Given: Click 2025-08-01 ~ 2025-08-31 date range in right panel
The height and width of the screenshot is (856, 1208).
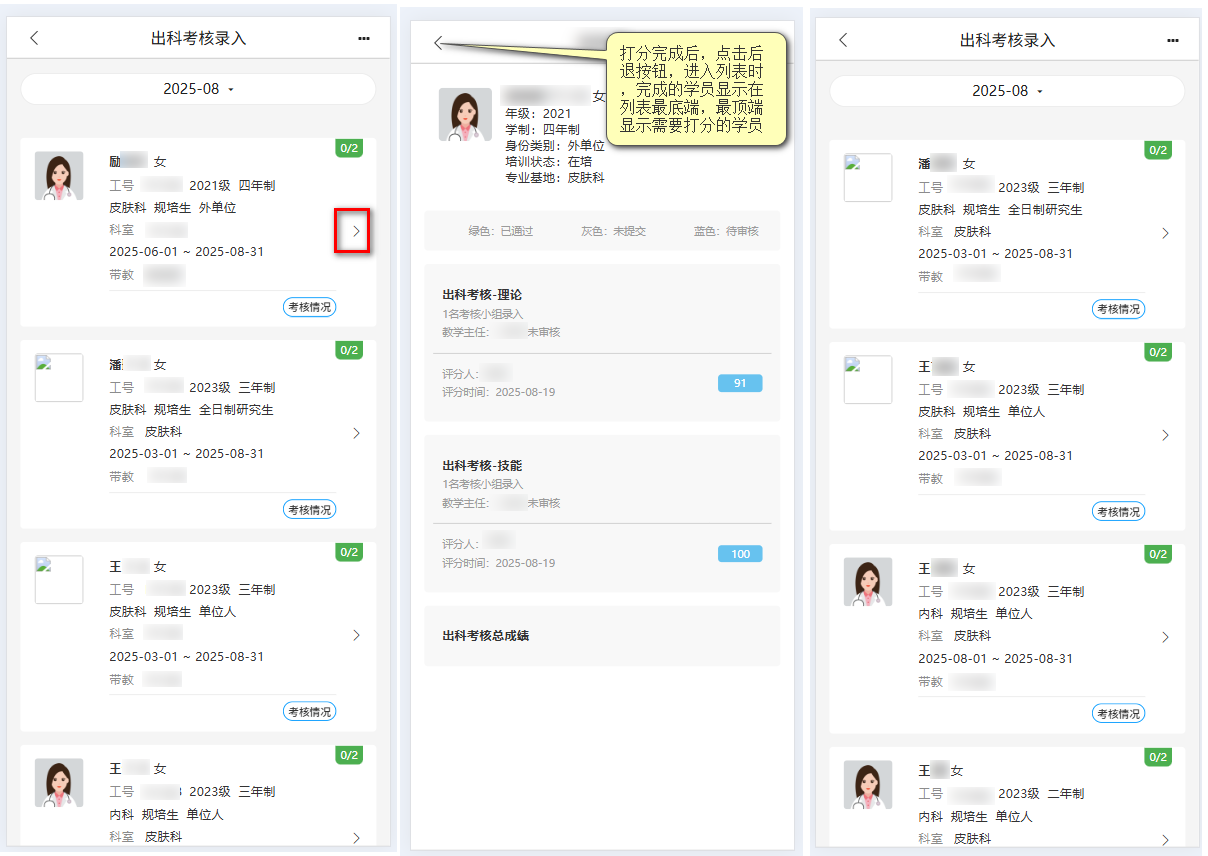Looking at the screenshot, I should pyautogui.click(x=996, y=658).
